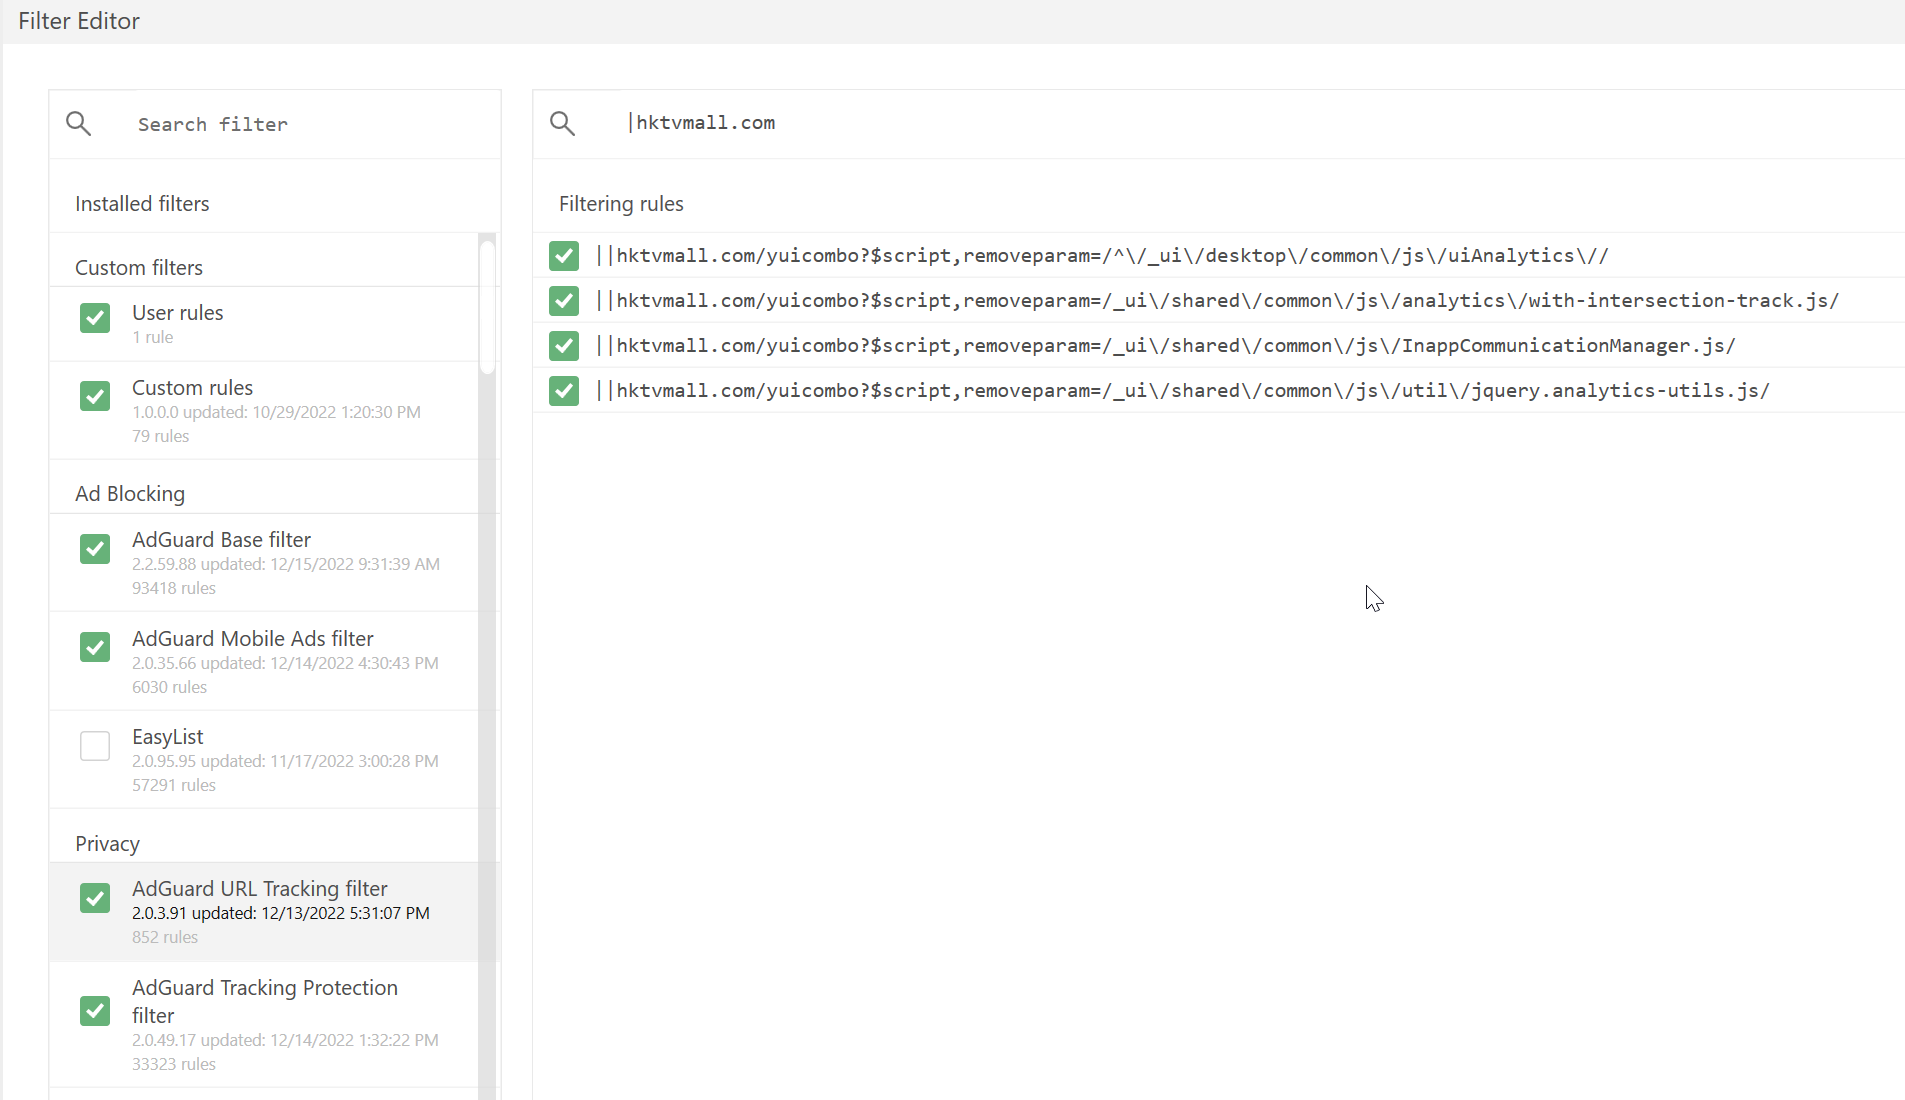Open AdGuard Tracking Protection filter entry
Viewport: 1905px width, 1100px height.
coord(264,1025)
